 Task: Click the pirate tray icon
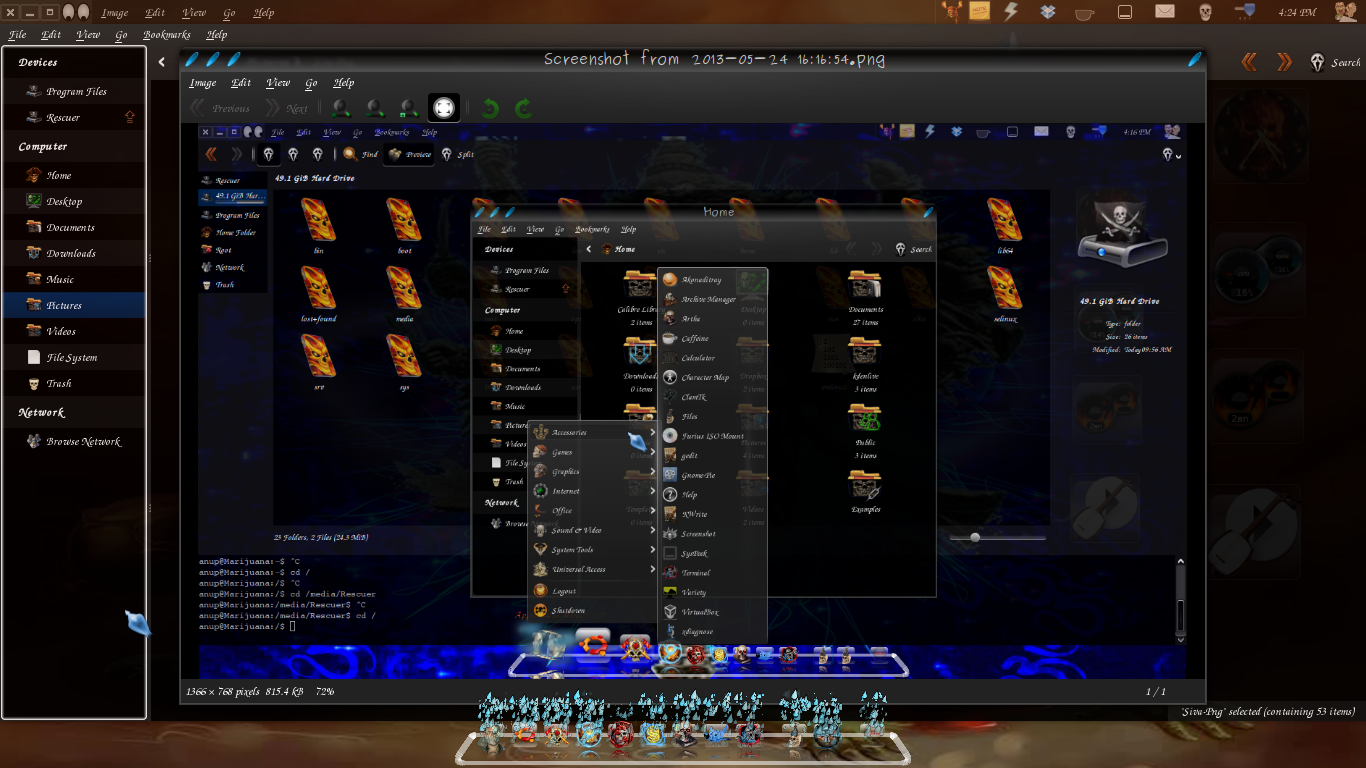(951, 12)
